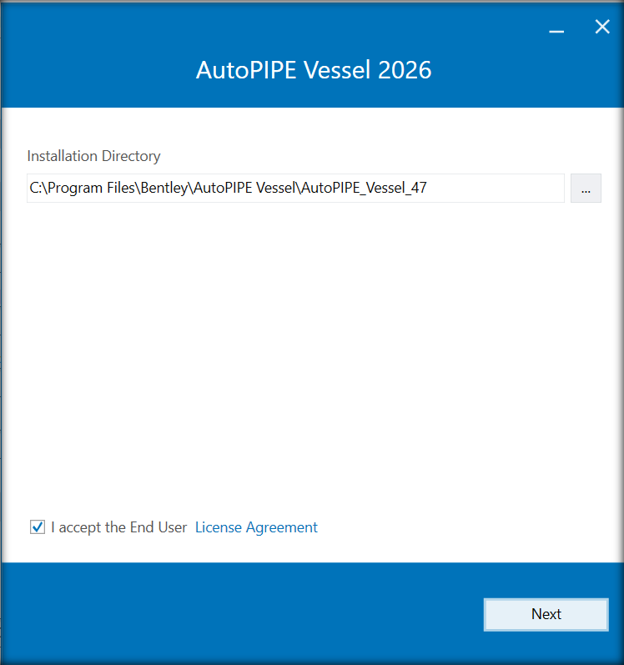This screenshot has width=624, height=665.
Task: Click the checkmark accepting the license
Action: [x=37, y=527]
